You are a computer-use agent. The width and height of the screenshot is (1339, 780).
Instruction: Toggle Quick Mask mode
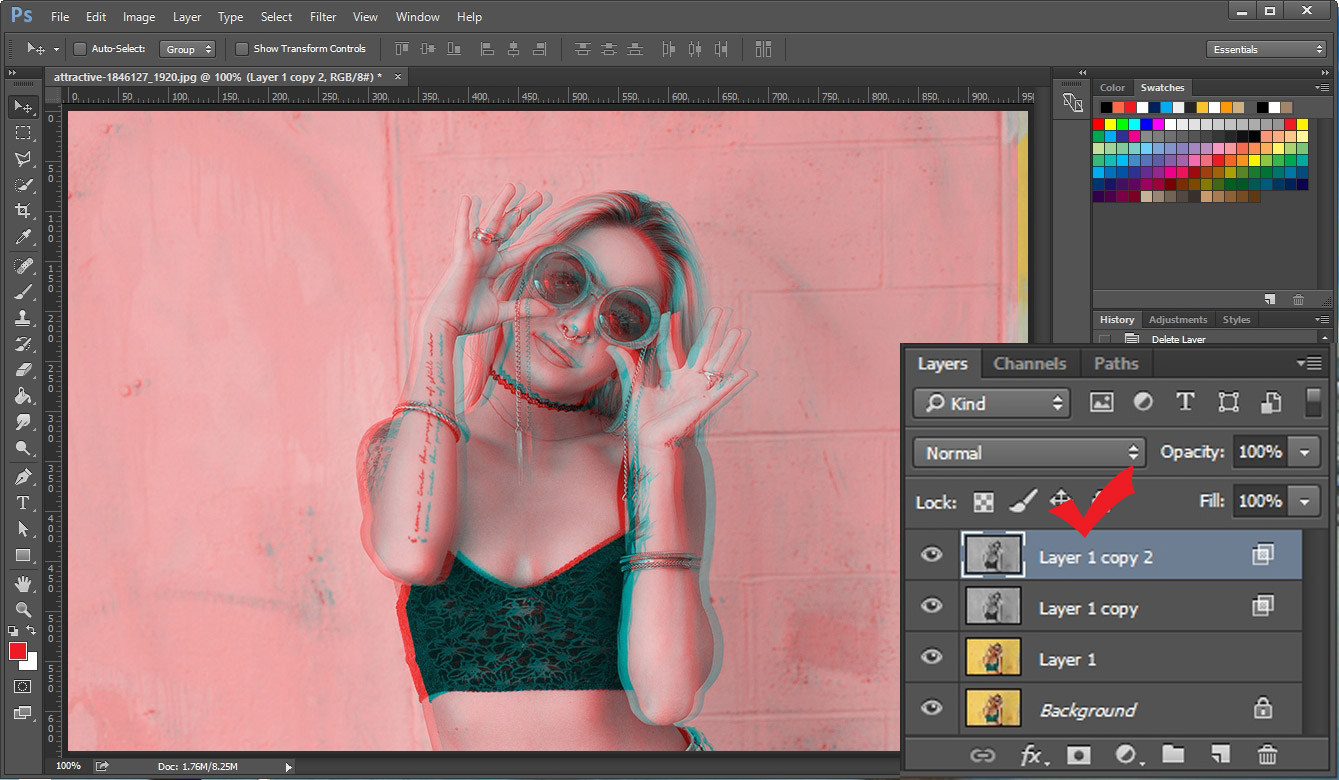(x=23, y=687)
